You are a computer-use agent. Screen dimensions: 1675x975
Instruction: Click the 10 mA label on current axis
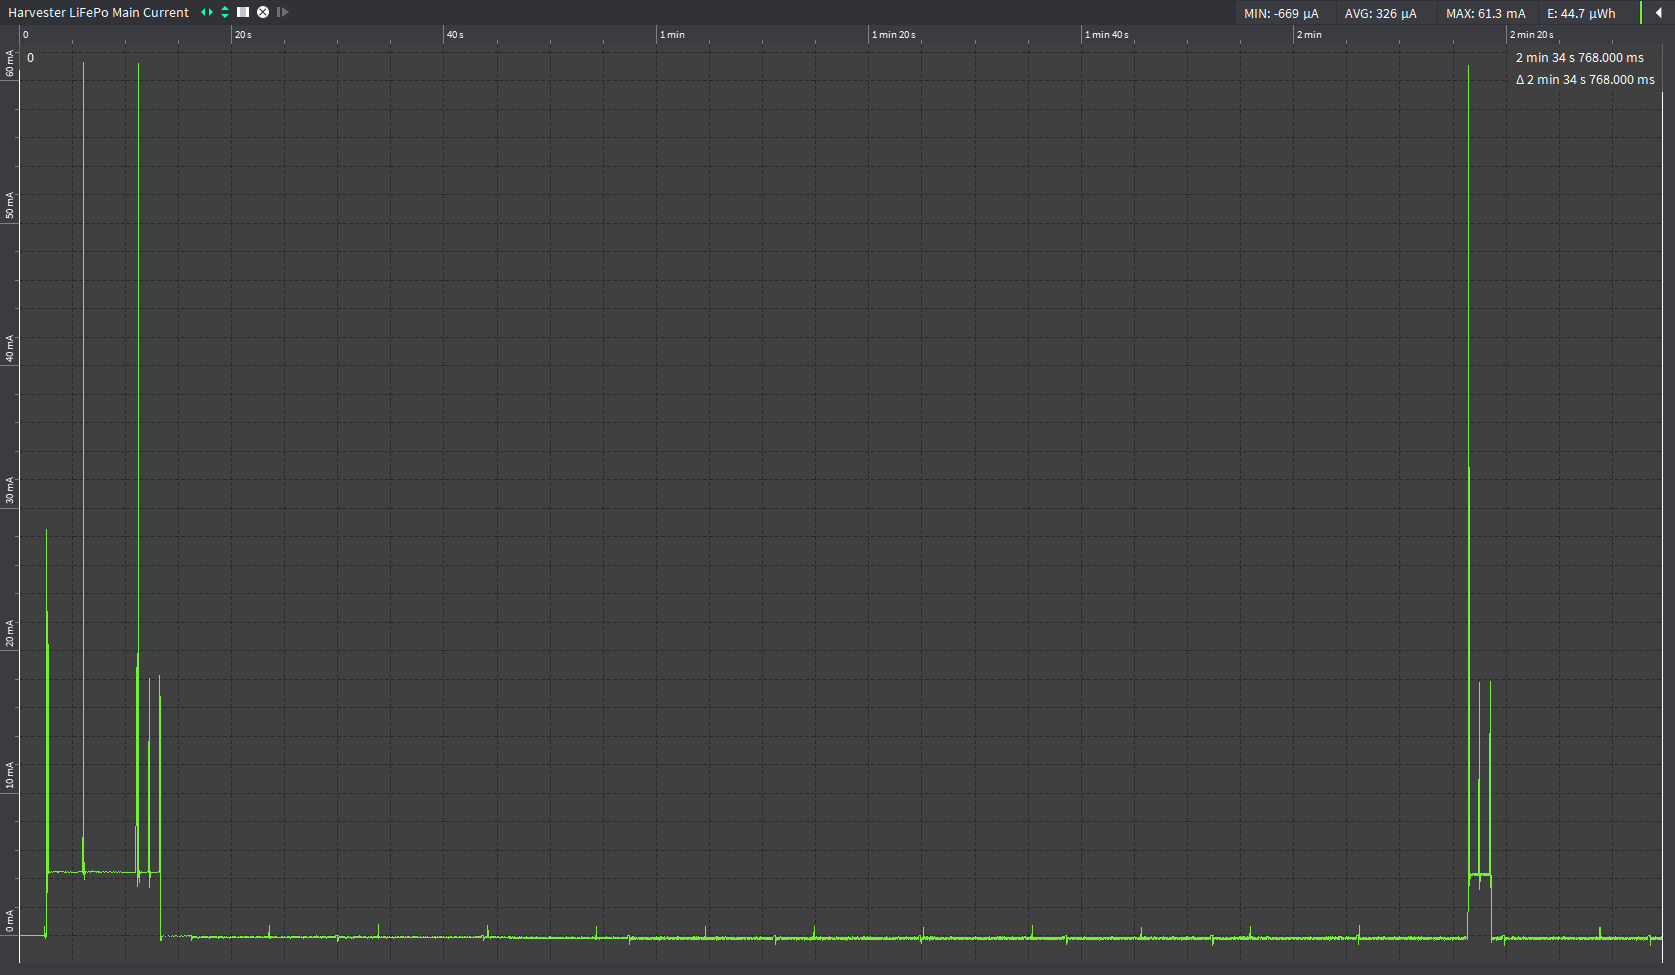[10, 775]
